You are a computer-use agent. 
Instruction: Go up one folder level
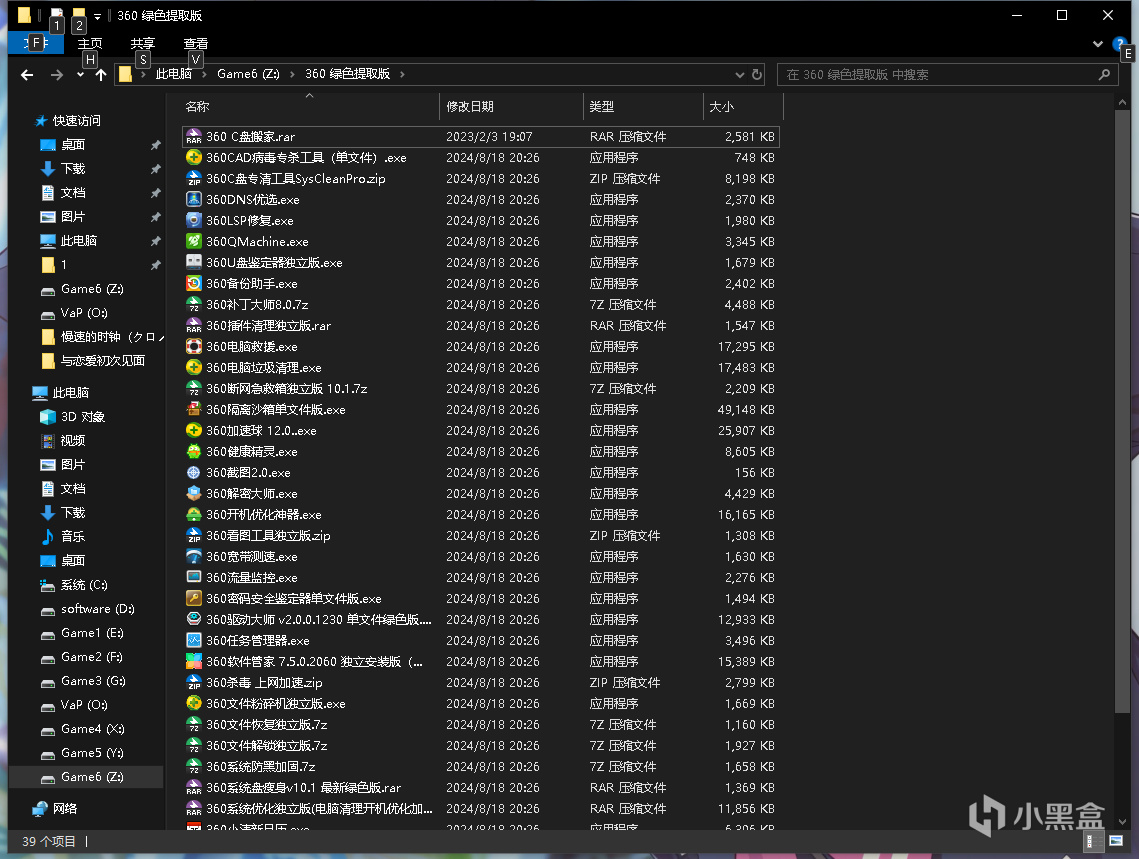tap(101, 75)
